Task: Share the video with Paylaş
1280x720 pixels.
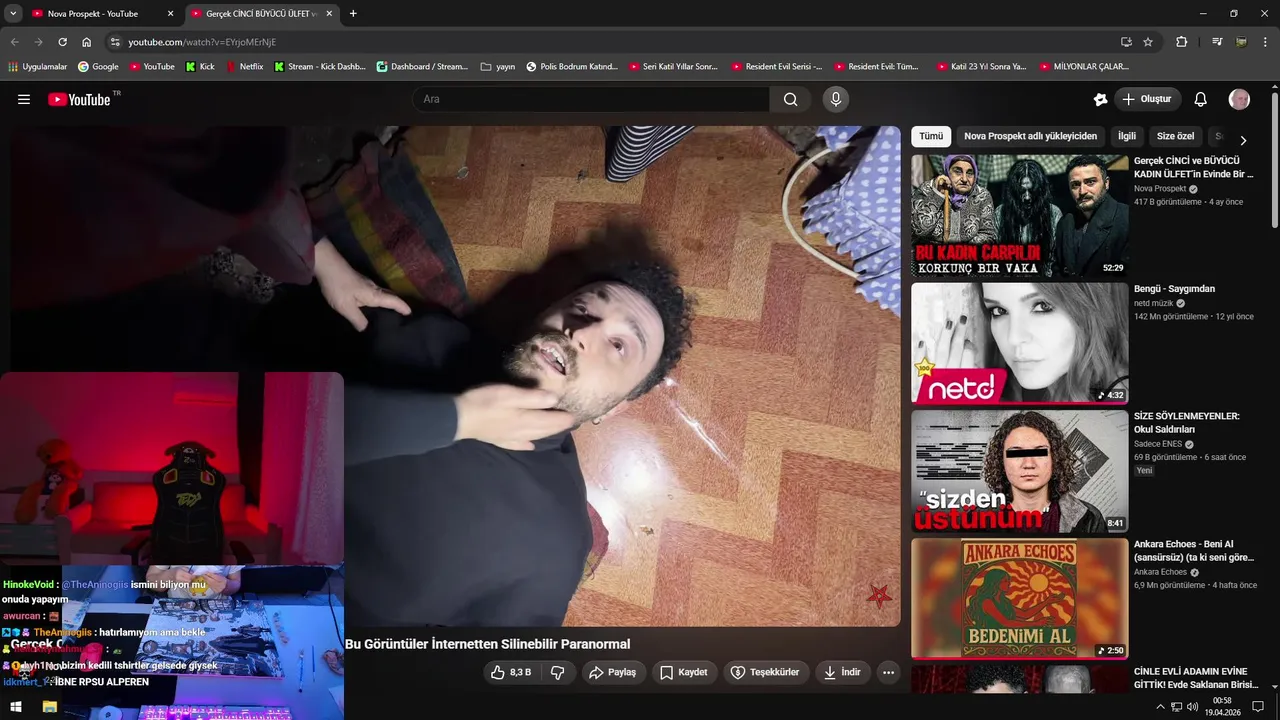Action: (612, 672)
